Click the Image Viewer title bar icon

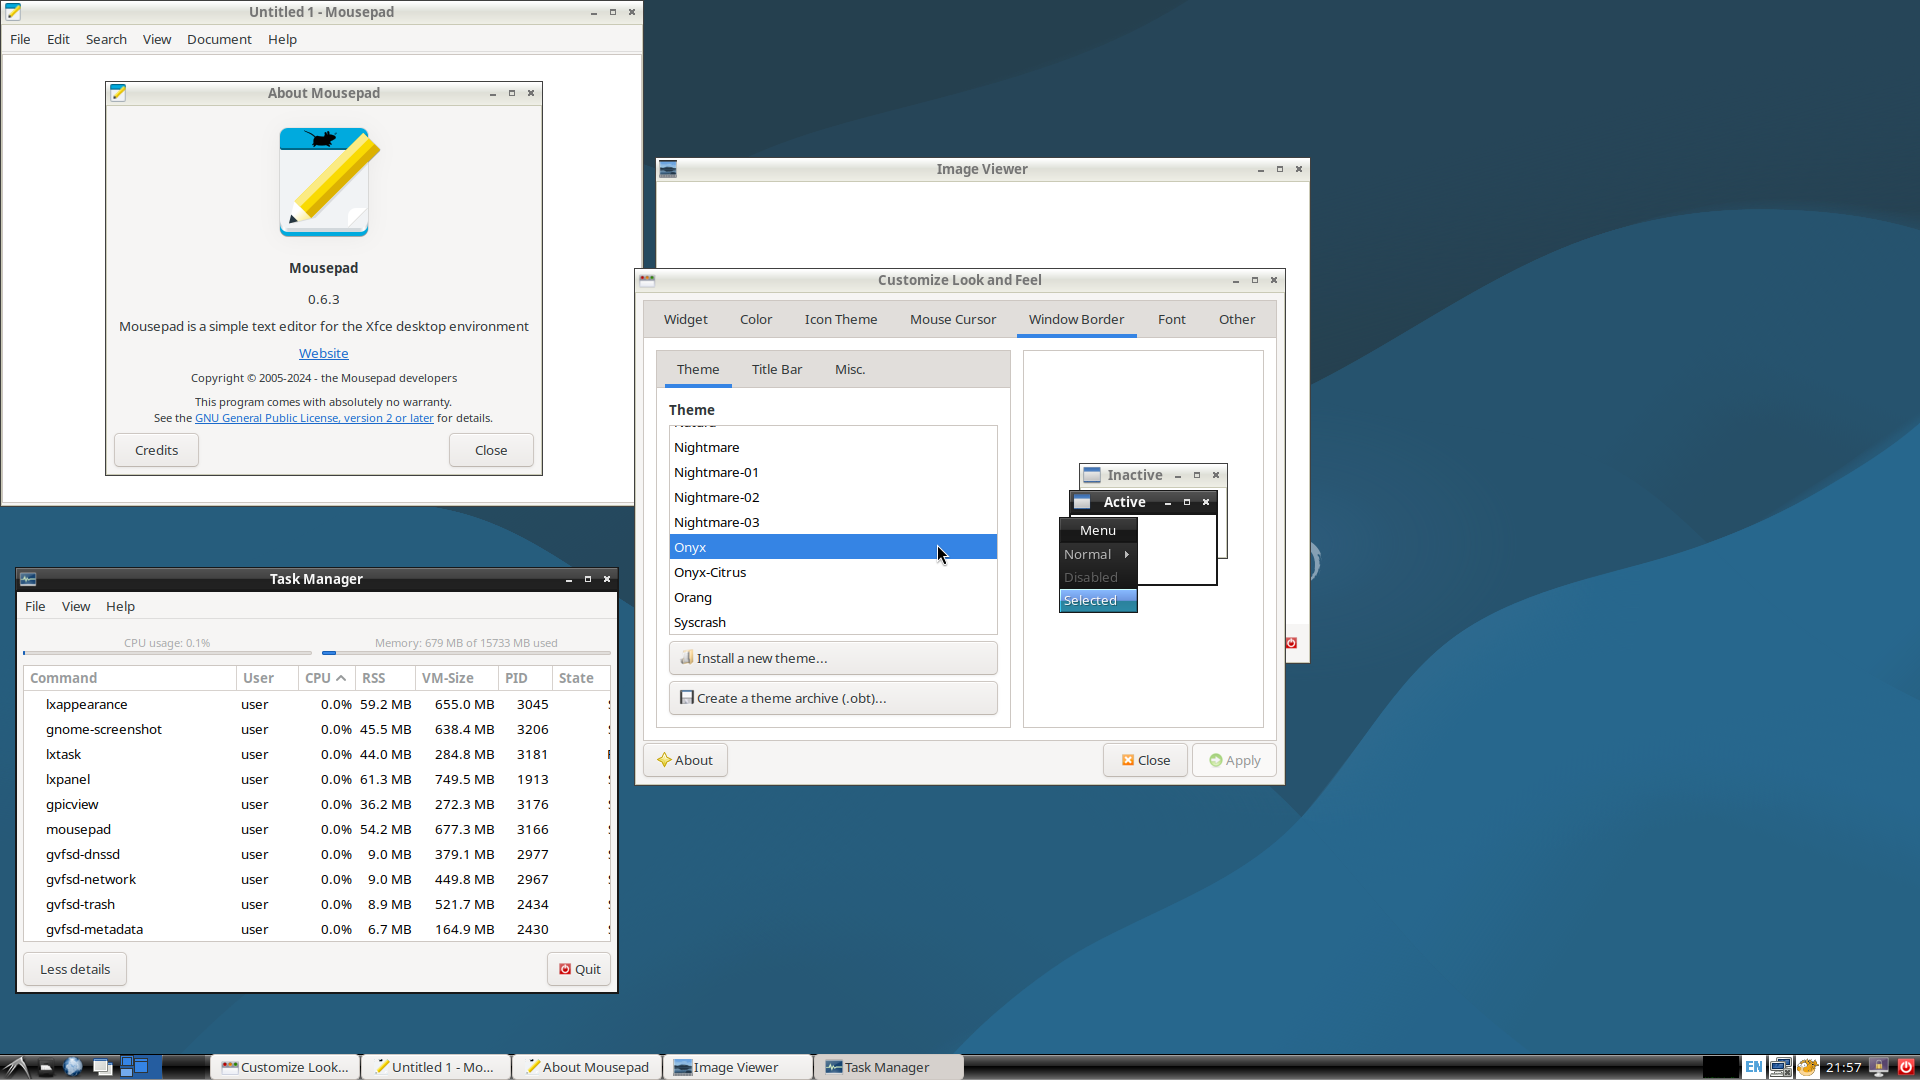click(668, 169)
